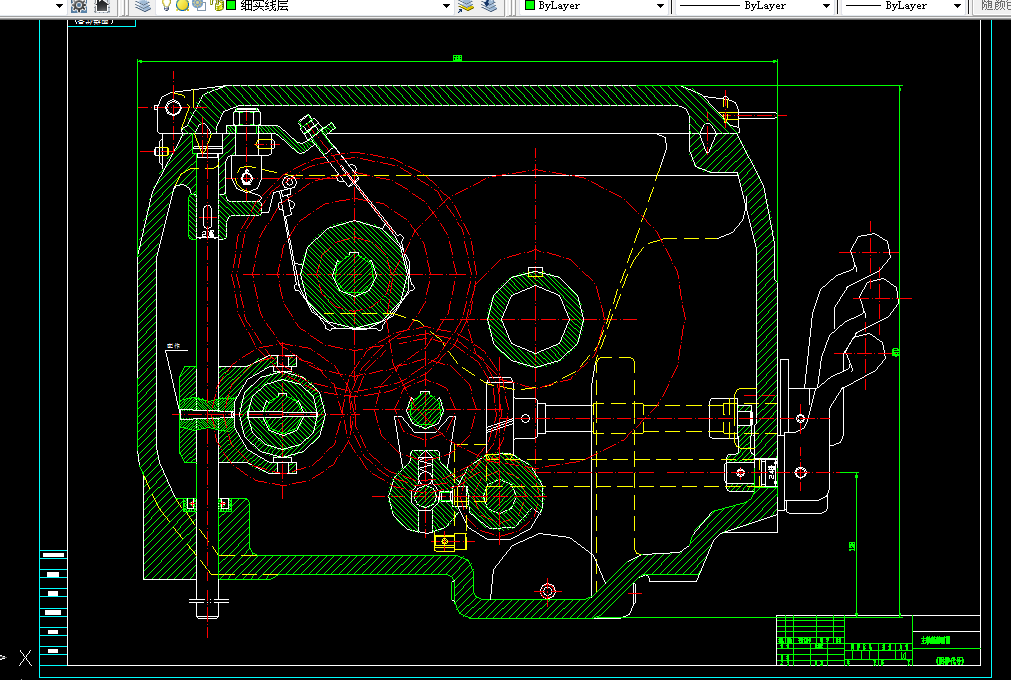
Task: Expand the 细实线层 layer dropdown list
Action: point(446,6)
